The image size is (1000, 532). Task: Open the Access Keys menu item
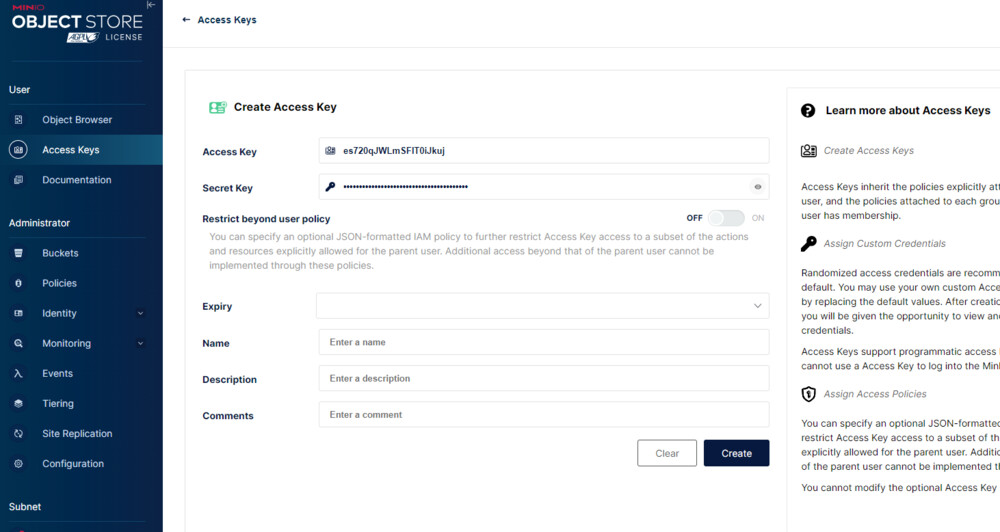point(70,150)
